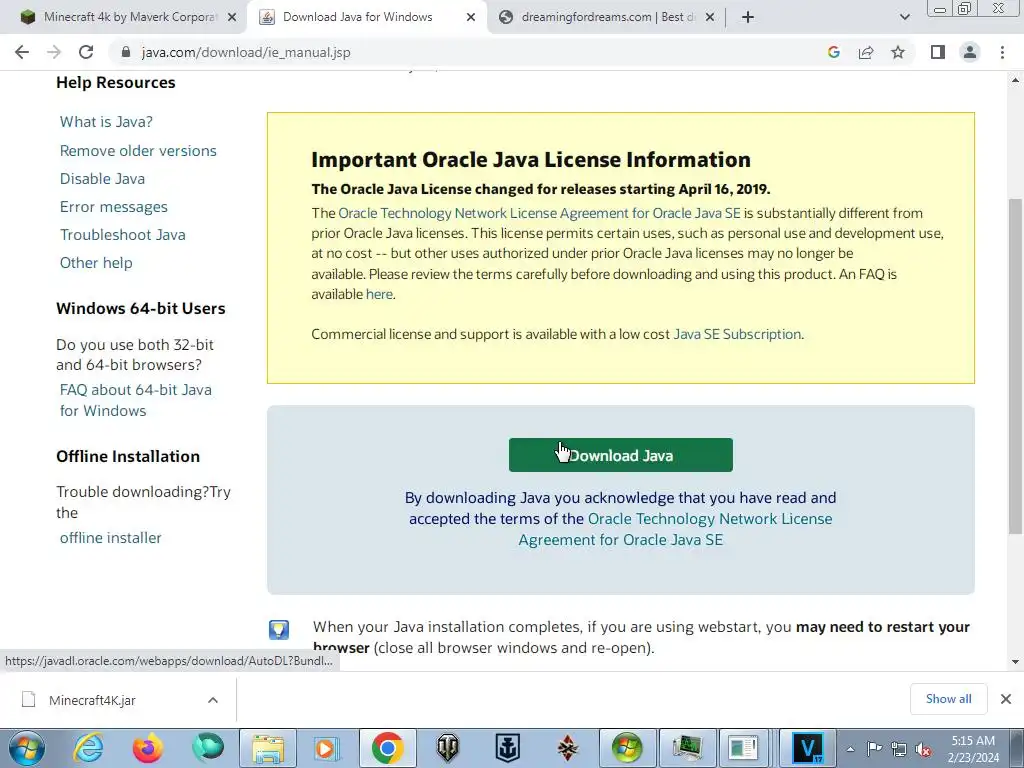The image size is (1024, 768).
Task: Click the browser forward arrow
Action: tap(54, 52)
